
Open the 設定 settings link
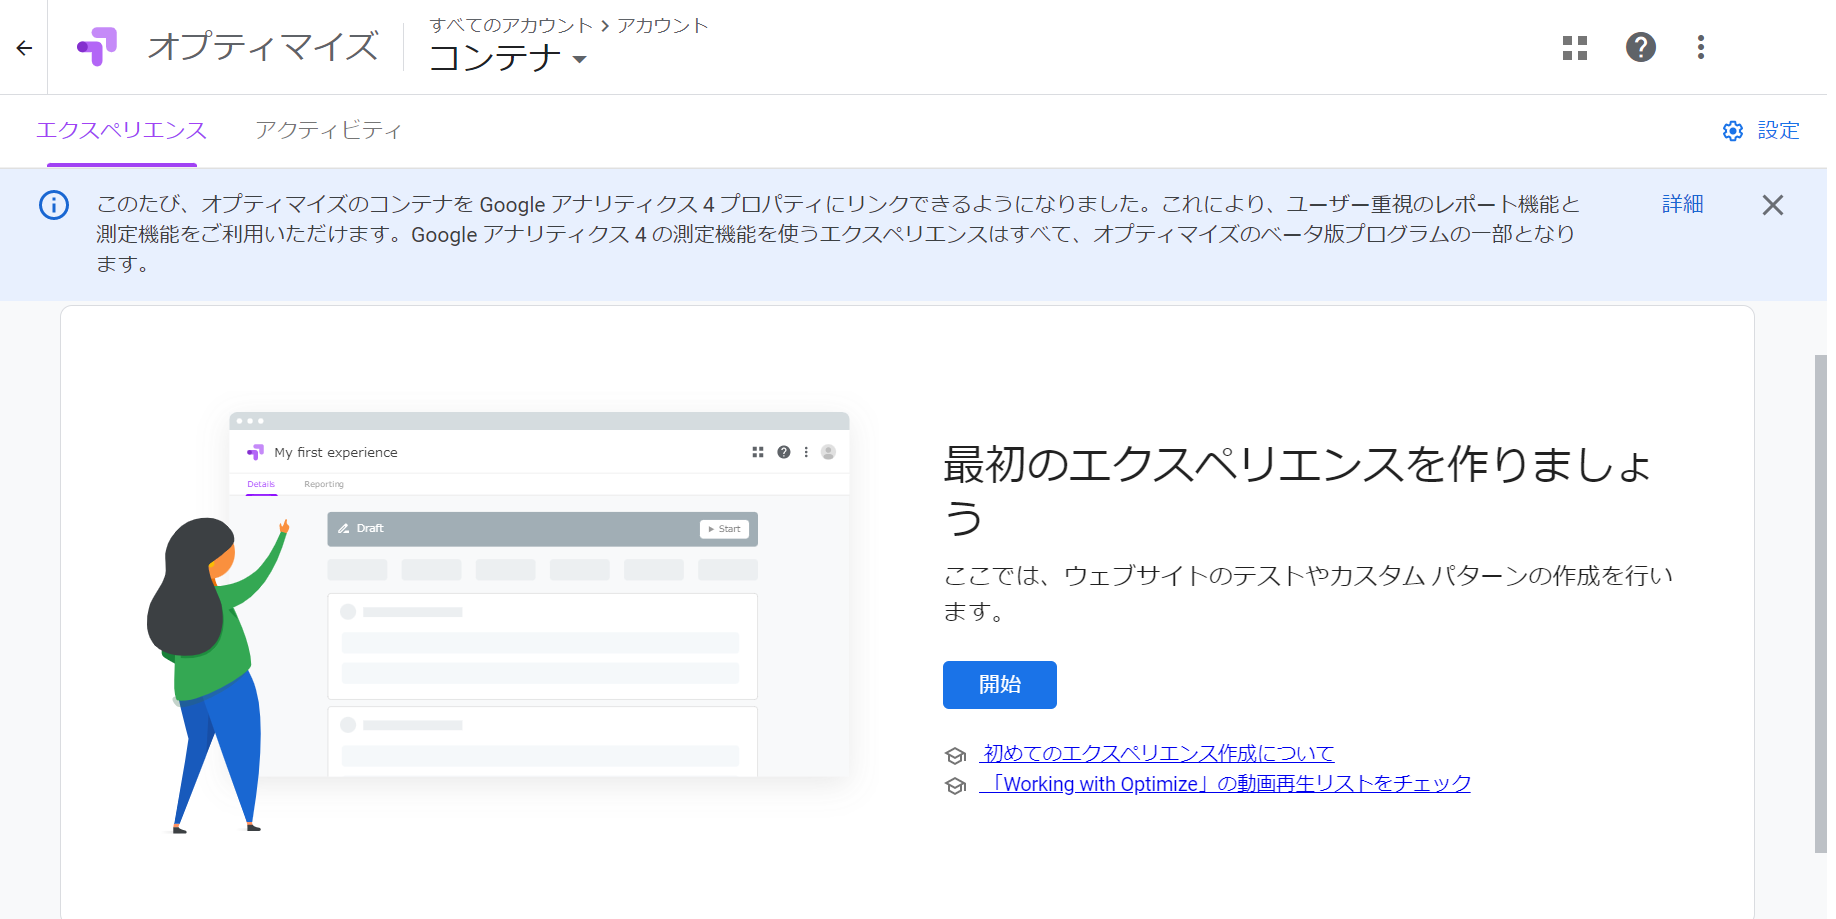1779,130
